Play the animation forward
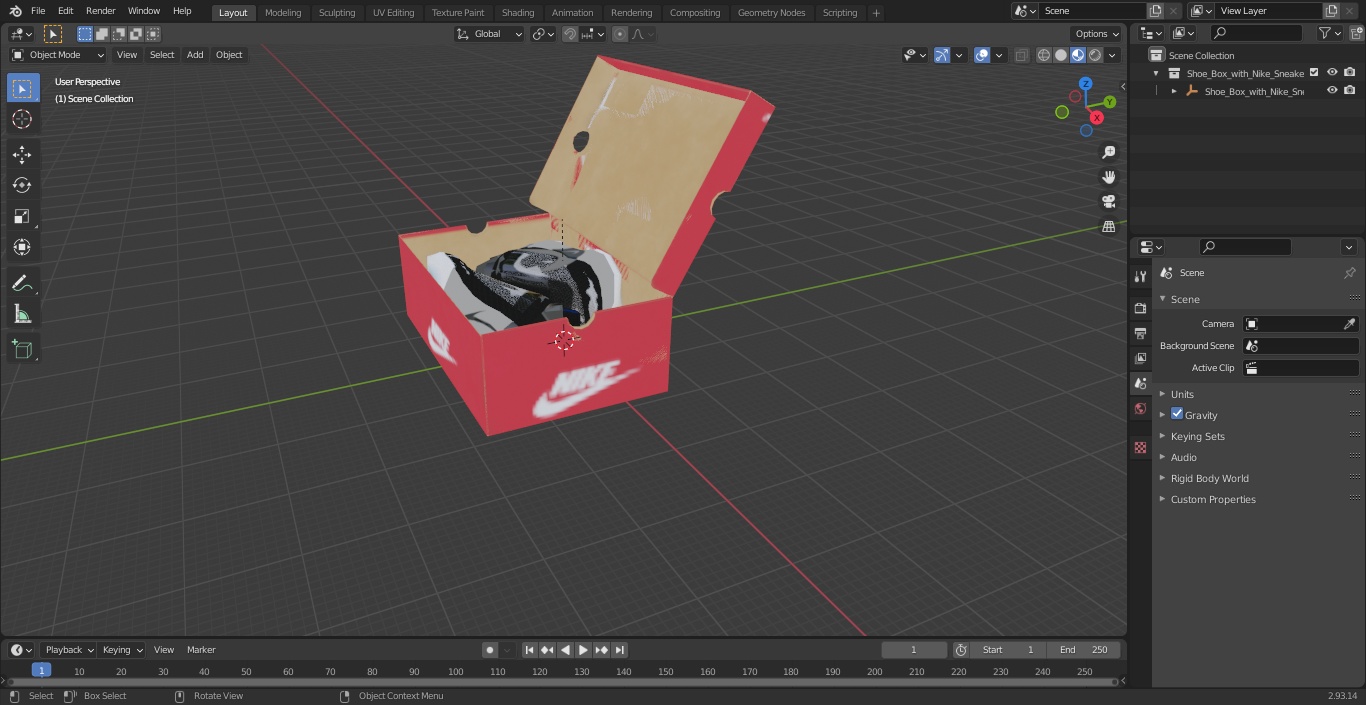 pos(583,650)
